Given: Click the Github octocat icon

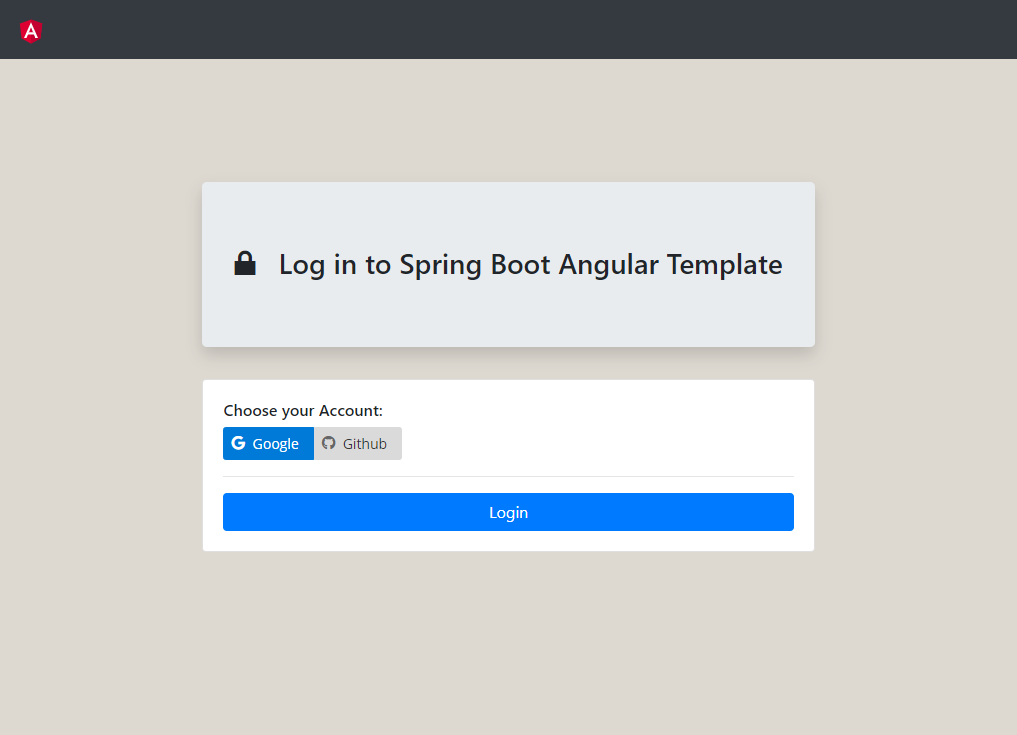Looking at the screenshot, I should pos(330,443).
